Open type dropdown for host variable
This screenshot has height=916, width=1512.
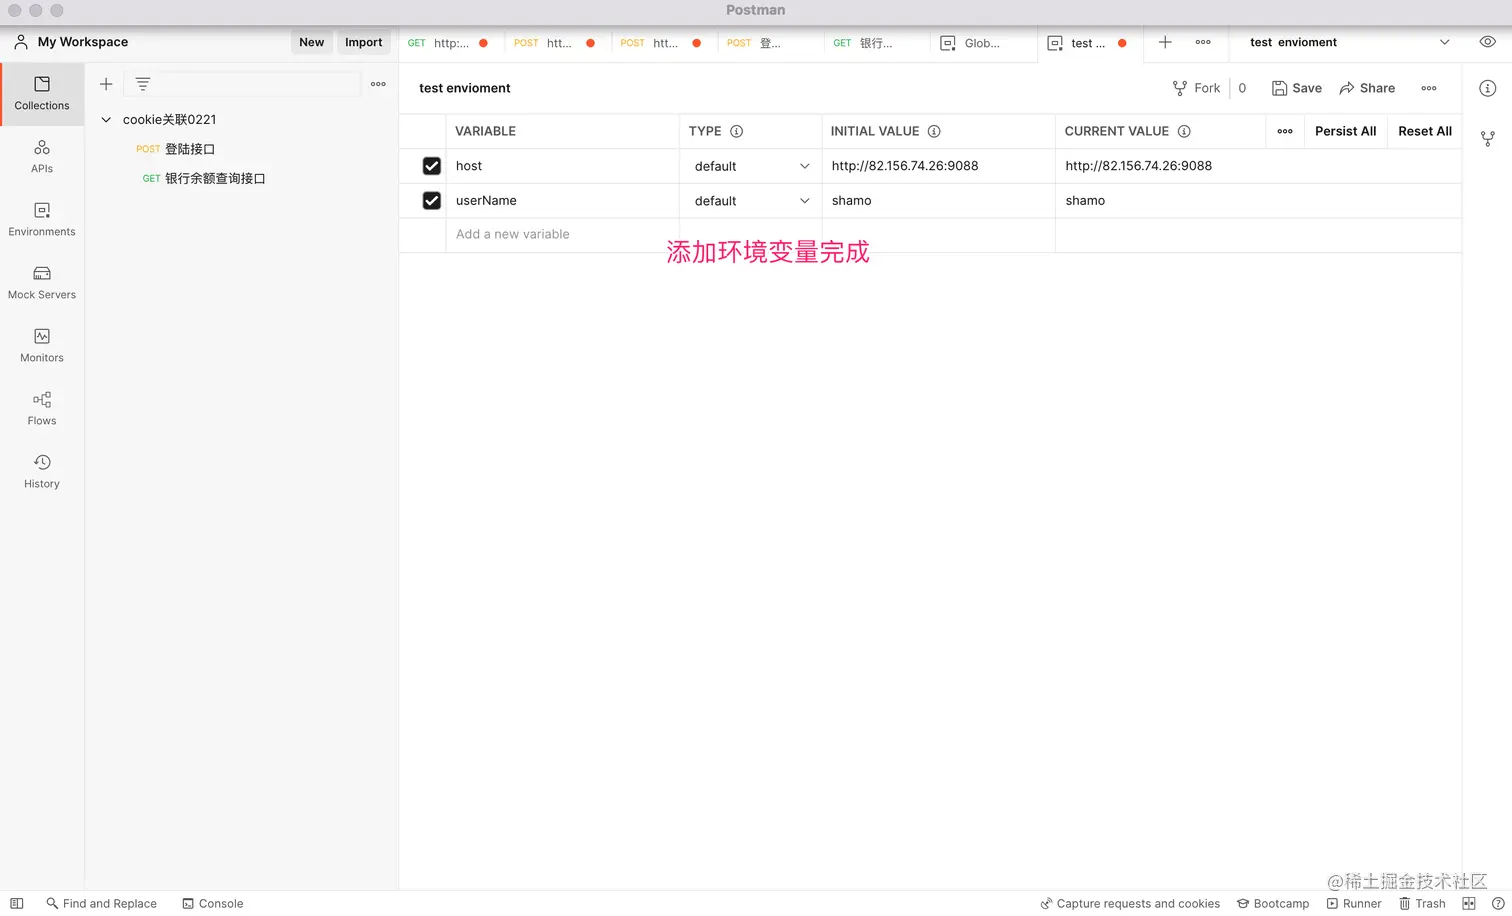tap(751, 166)
